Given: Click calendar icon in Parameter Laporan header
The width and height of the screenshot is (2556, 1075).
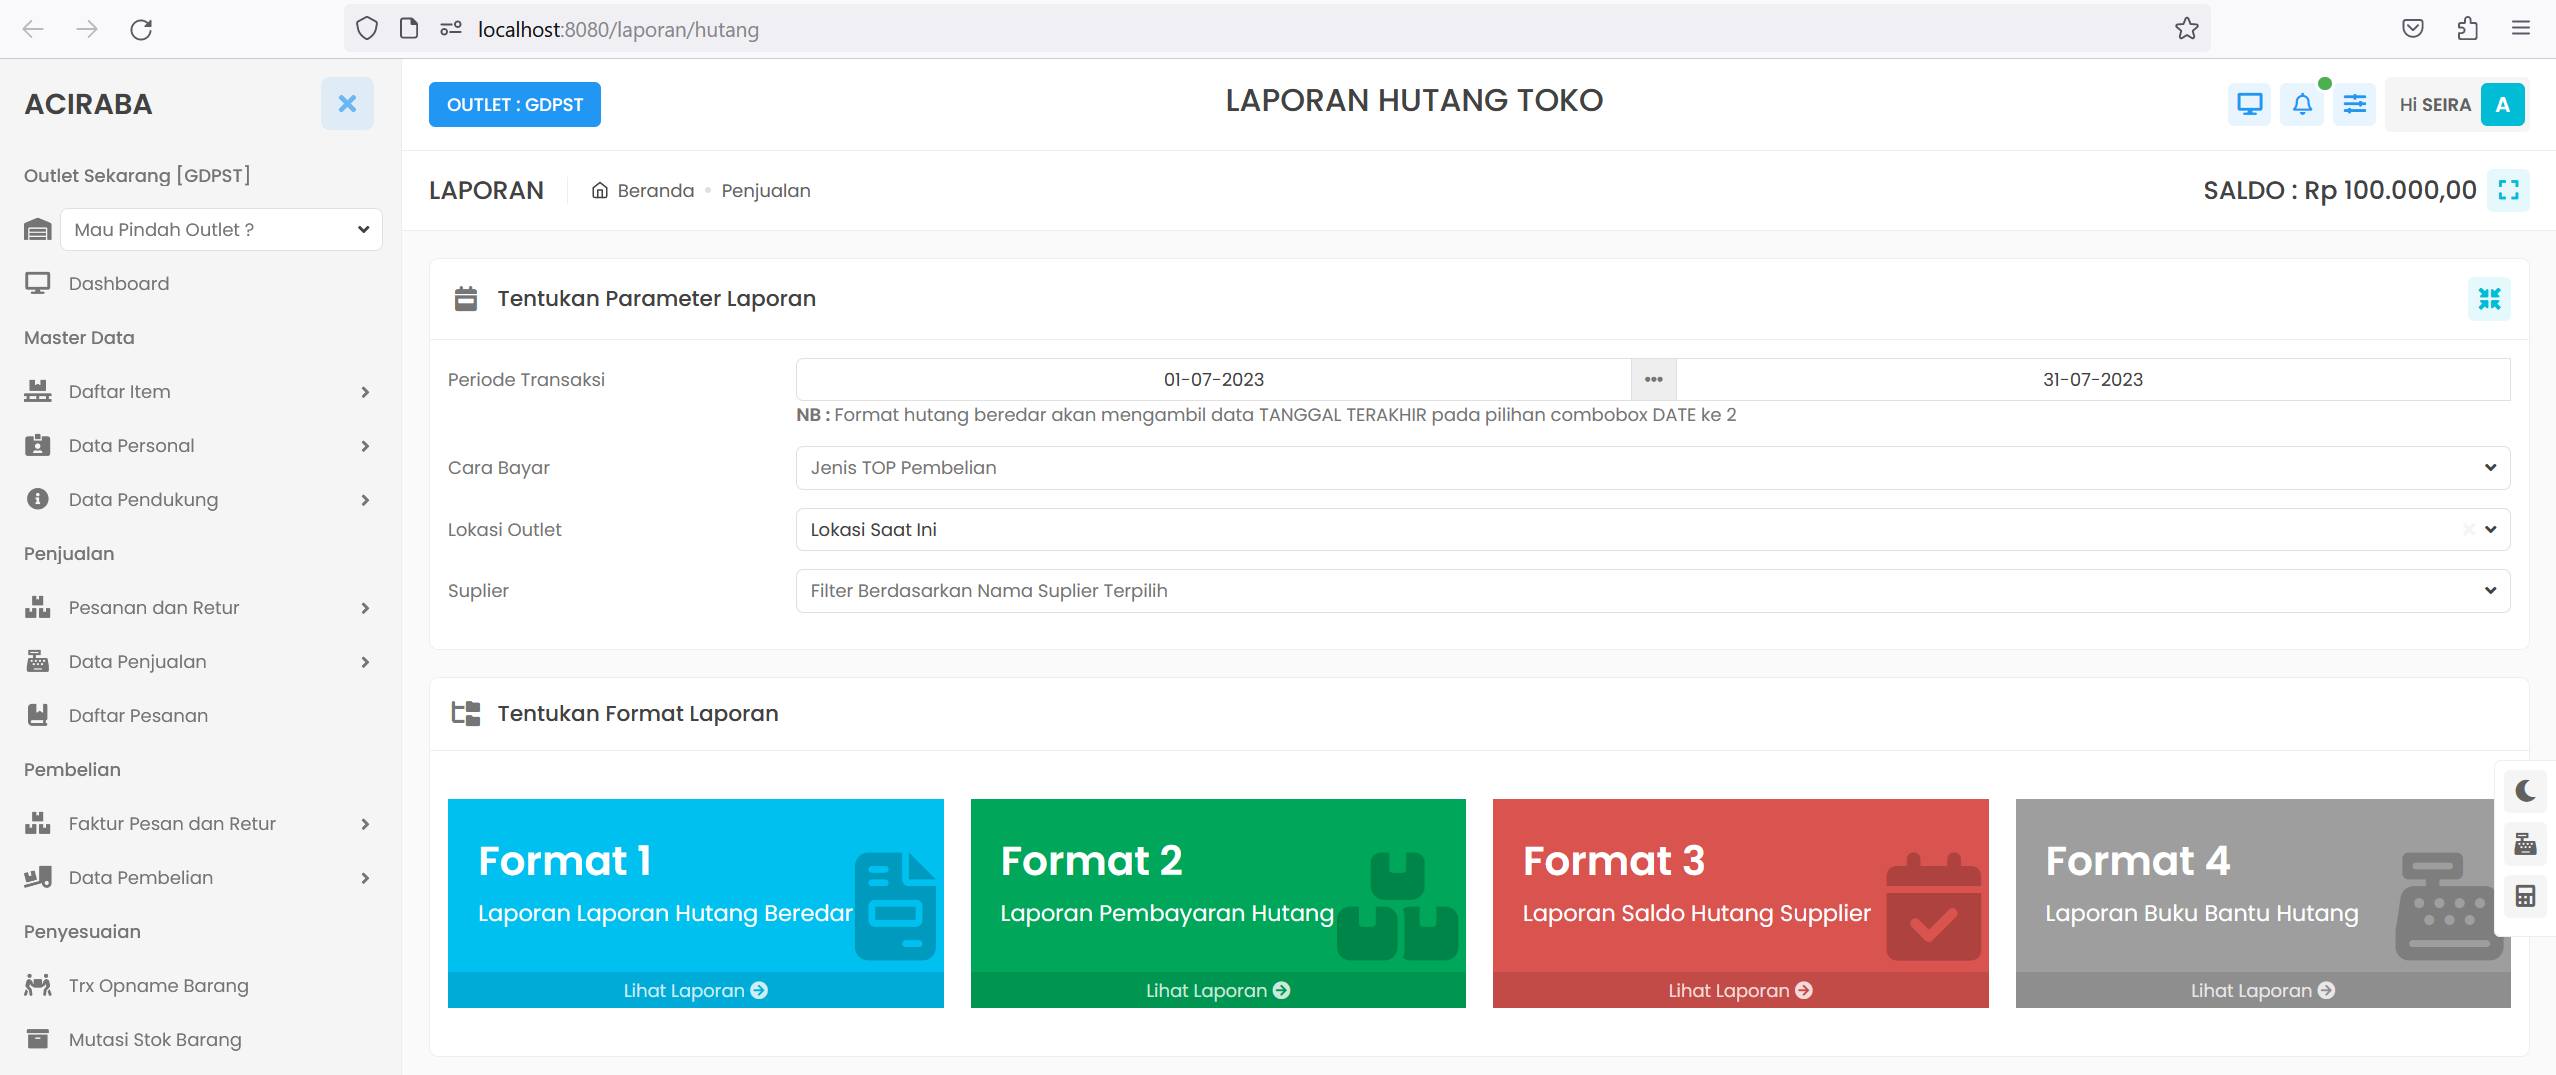Looking at the screenshot, I should [x=466, y=298].
